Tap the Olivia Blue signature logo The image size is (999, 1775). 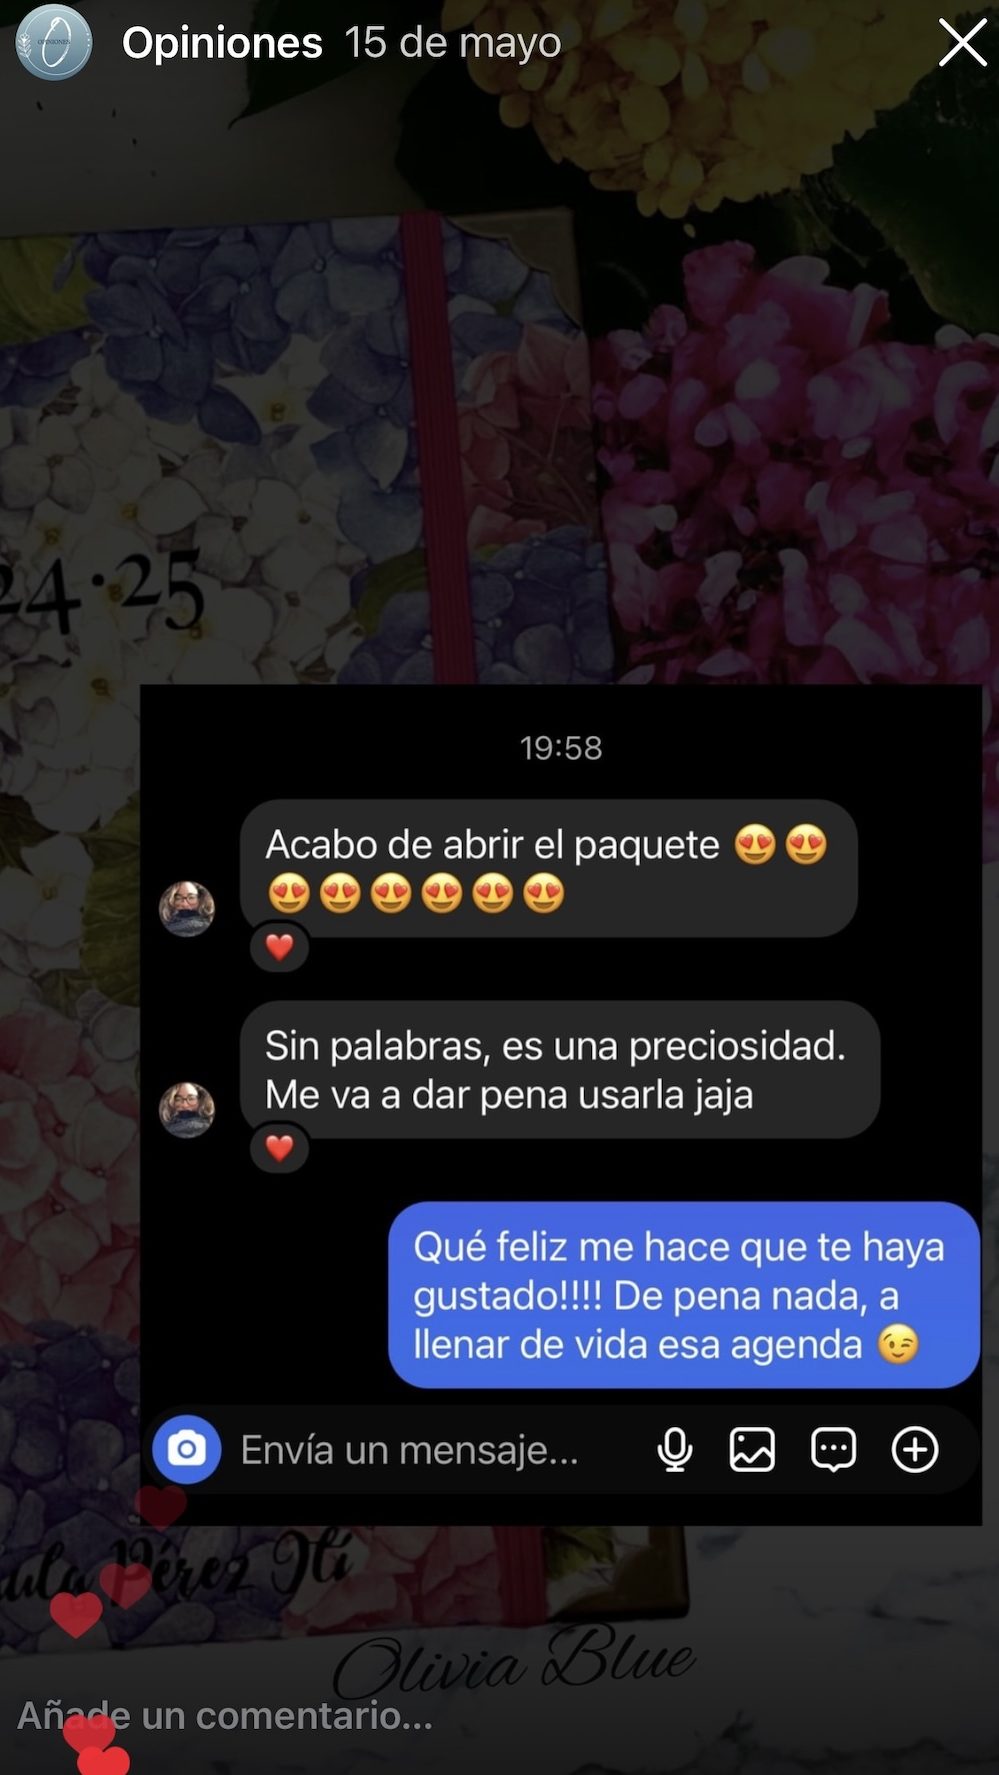click(x=514, y=1660)
